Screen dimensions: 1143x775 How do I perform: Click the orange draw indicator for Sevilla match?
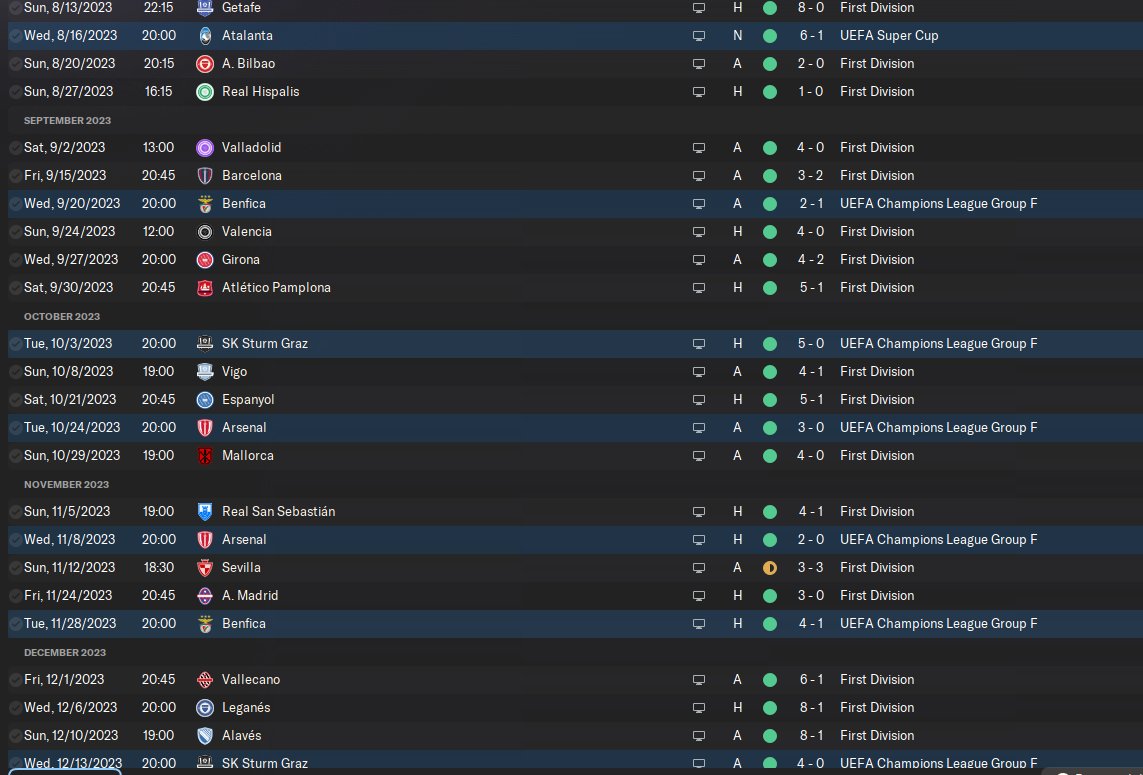pyautogui.click(x=769, y=567)
